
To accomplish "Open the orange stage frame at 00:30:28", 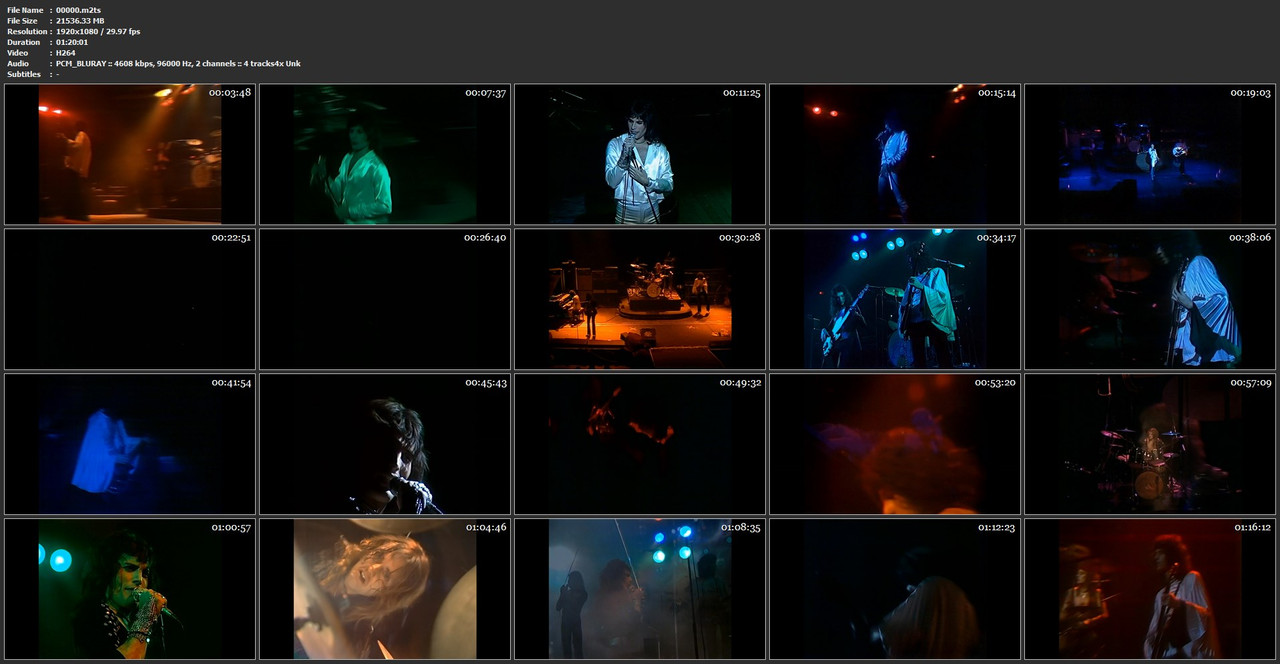I will 640,299.
